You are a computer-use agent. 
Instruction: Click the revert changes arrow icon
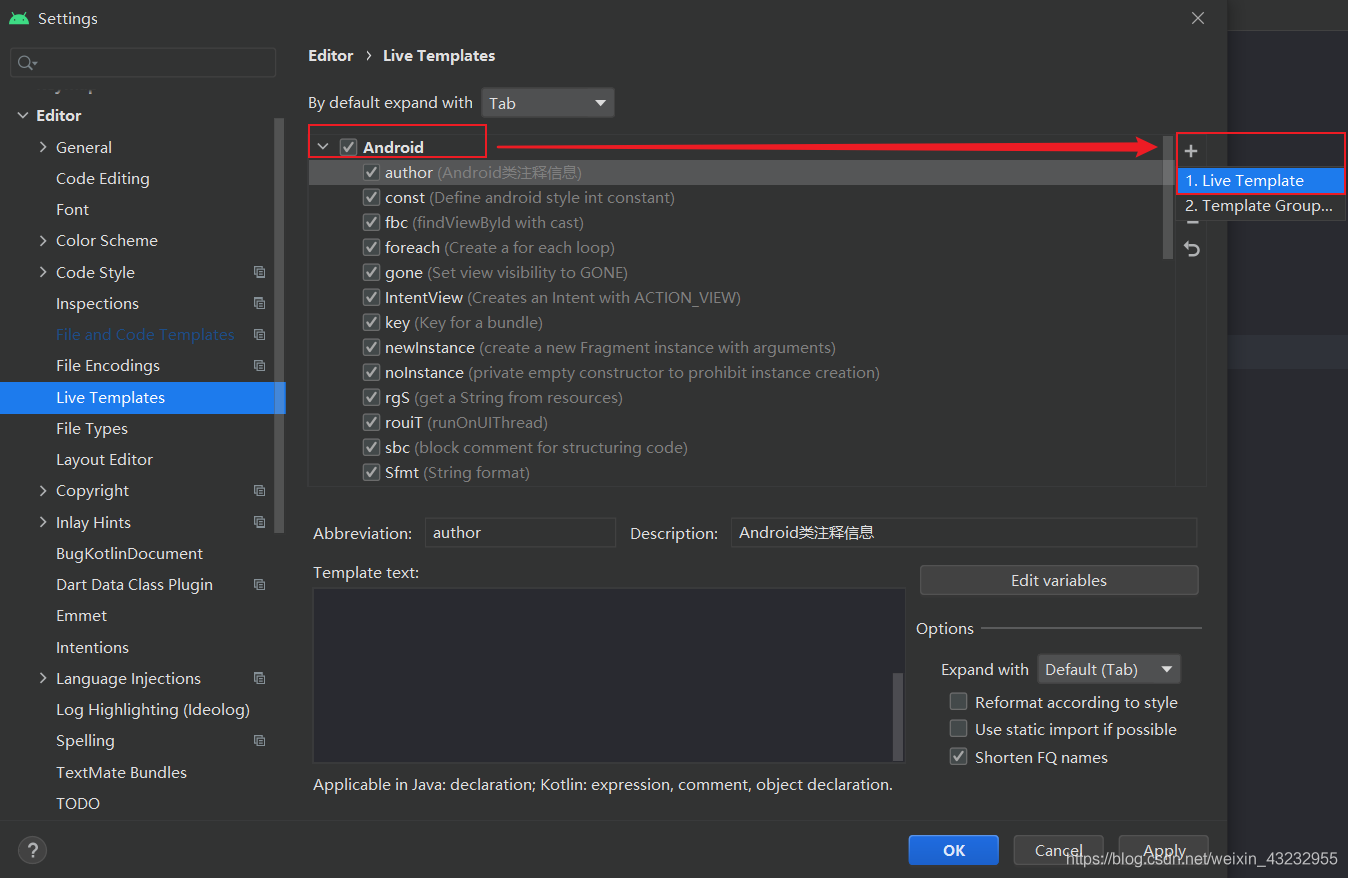point(1190,248)
